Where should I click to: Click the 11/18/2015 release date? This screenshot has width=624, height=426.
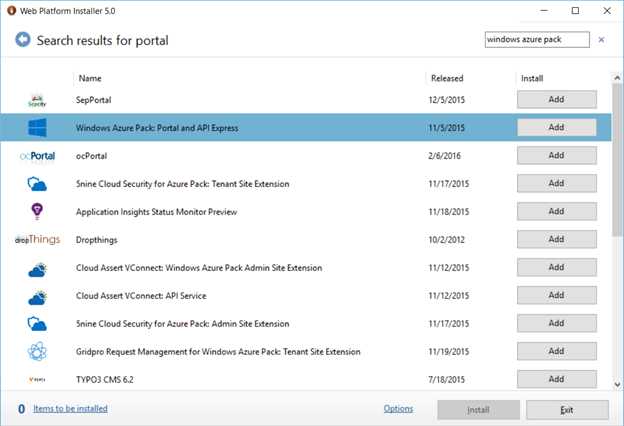(448, 212)
